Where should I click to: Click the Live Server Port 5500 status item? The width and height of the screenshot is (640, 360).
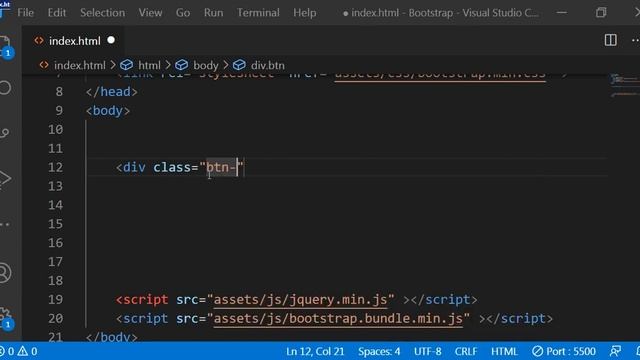click(x=564, y=351)
